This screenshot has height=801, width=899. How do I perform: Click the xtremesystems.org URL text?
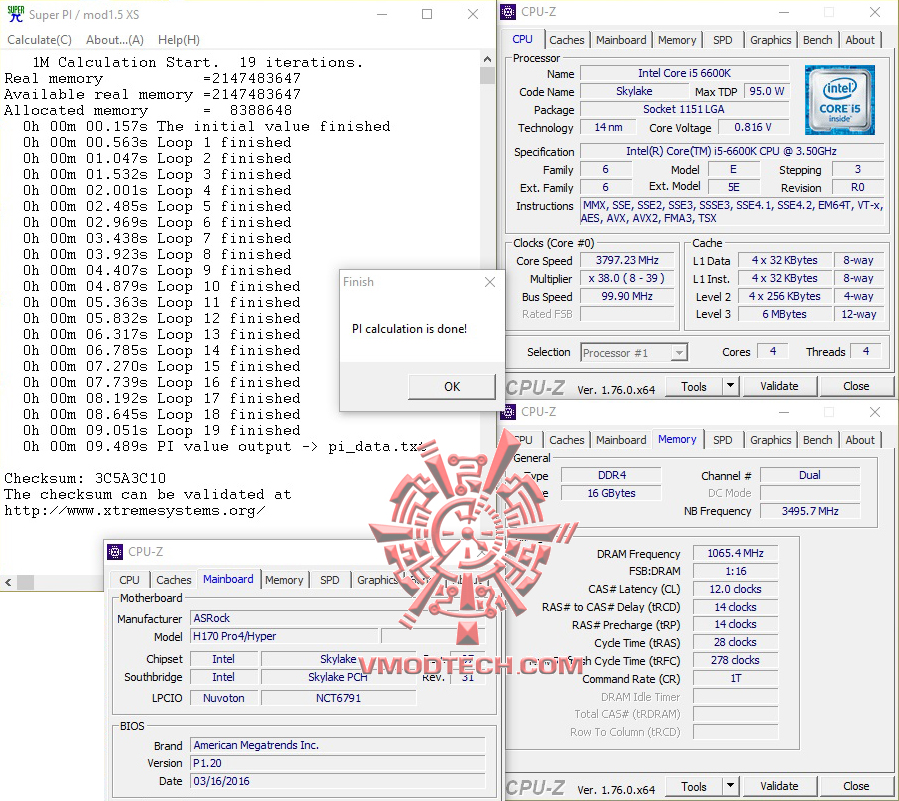point(135,510)
